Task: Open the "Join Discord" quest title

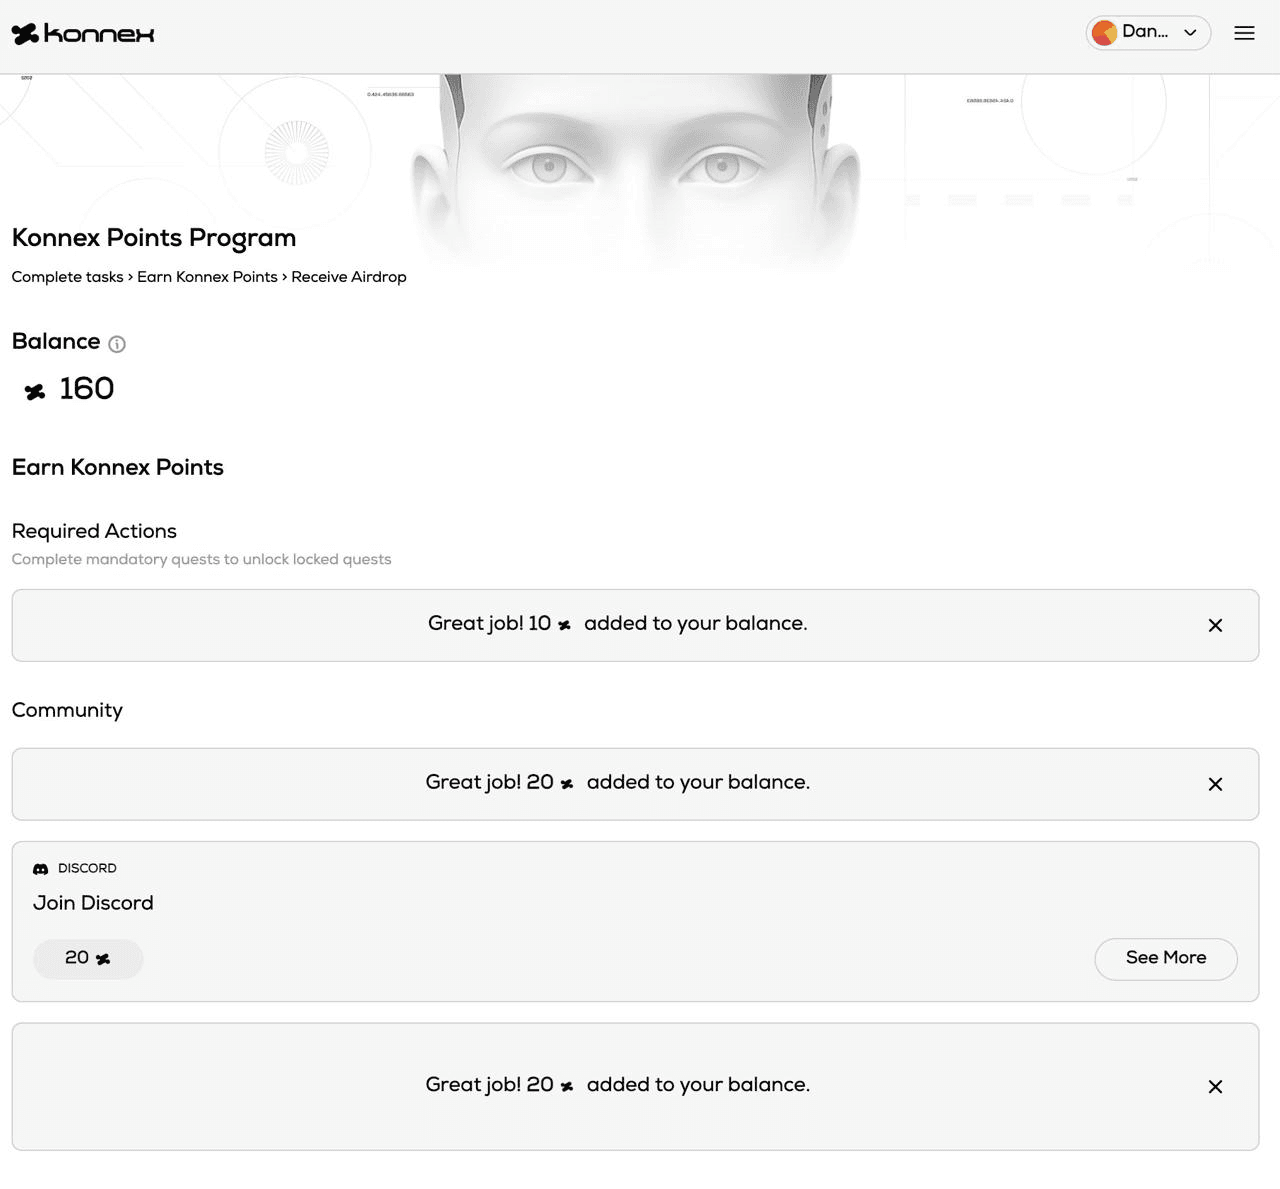Action: pos(93,903)
